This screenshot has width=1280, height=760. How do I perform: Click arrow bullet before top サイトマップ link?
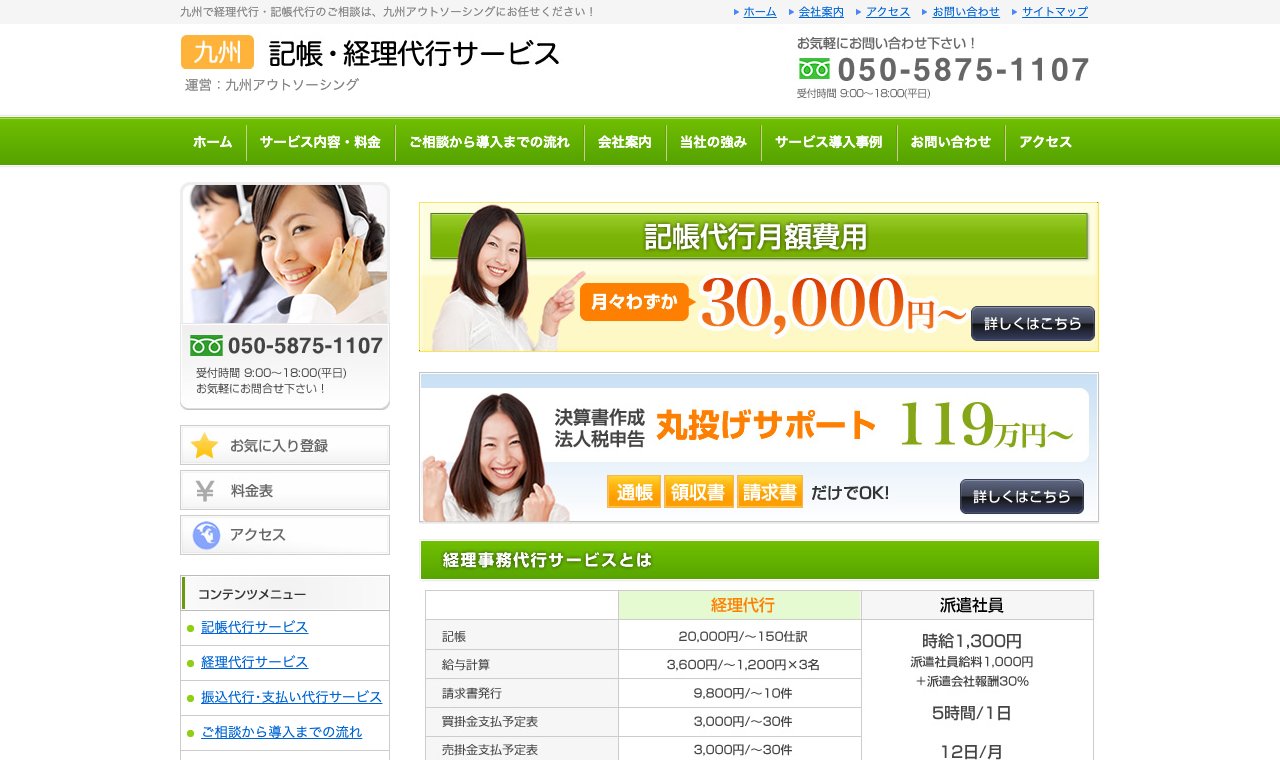tap(1015, 12)
